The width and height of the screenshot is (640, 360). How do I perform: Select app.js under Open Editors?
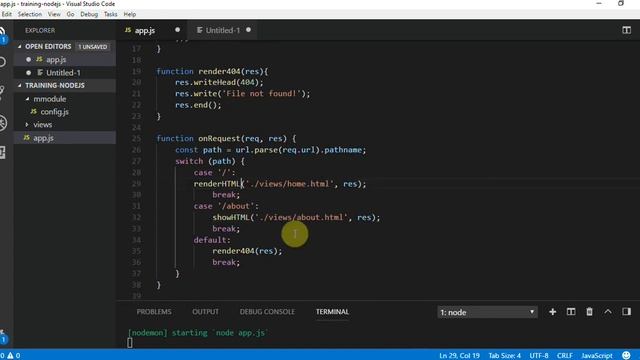(x=65, y=60)
